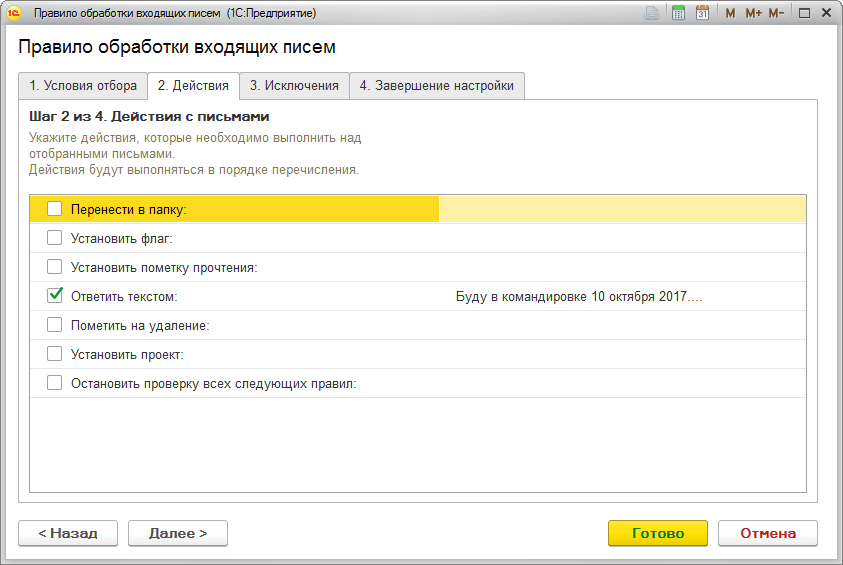Click reply text 'Буду в командировке 10 октября 2017....'
The image size is (843, 565).
click(x=579, y=297)
